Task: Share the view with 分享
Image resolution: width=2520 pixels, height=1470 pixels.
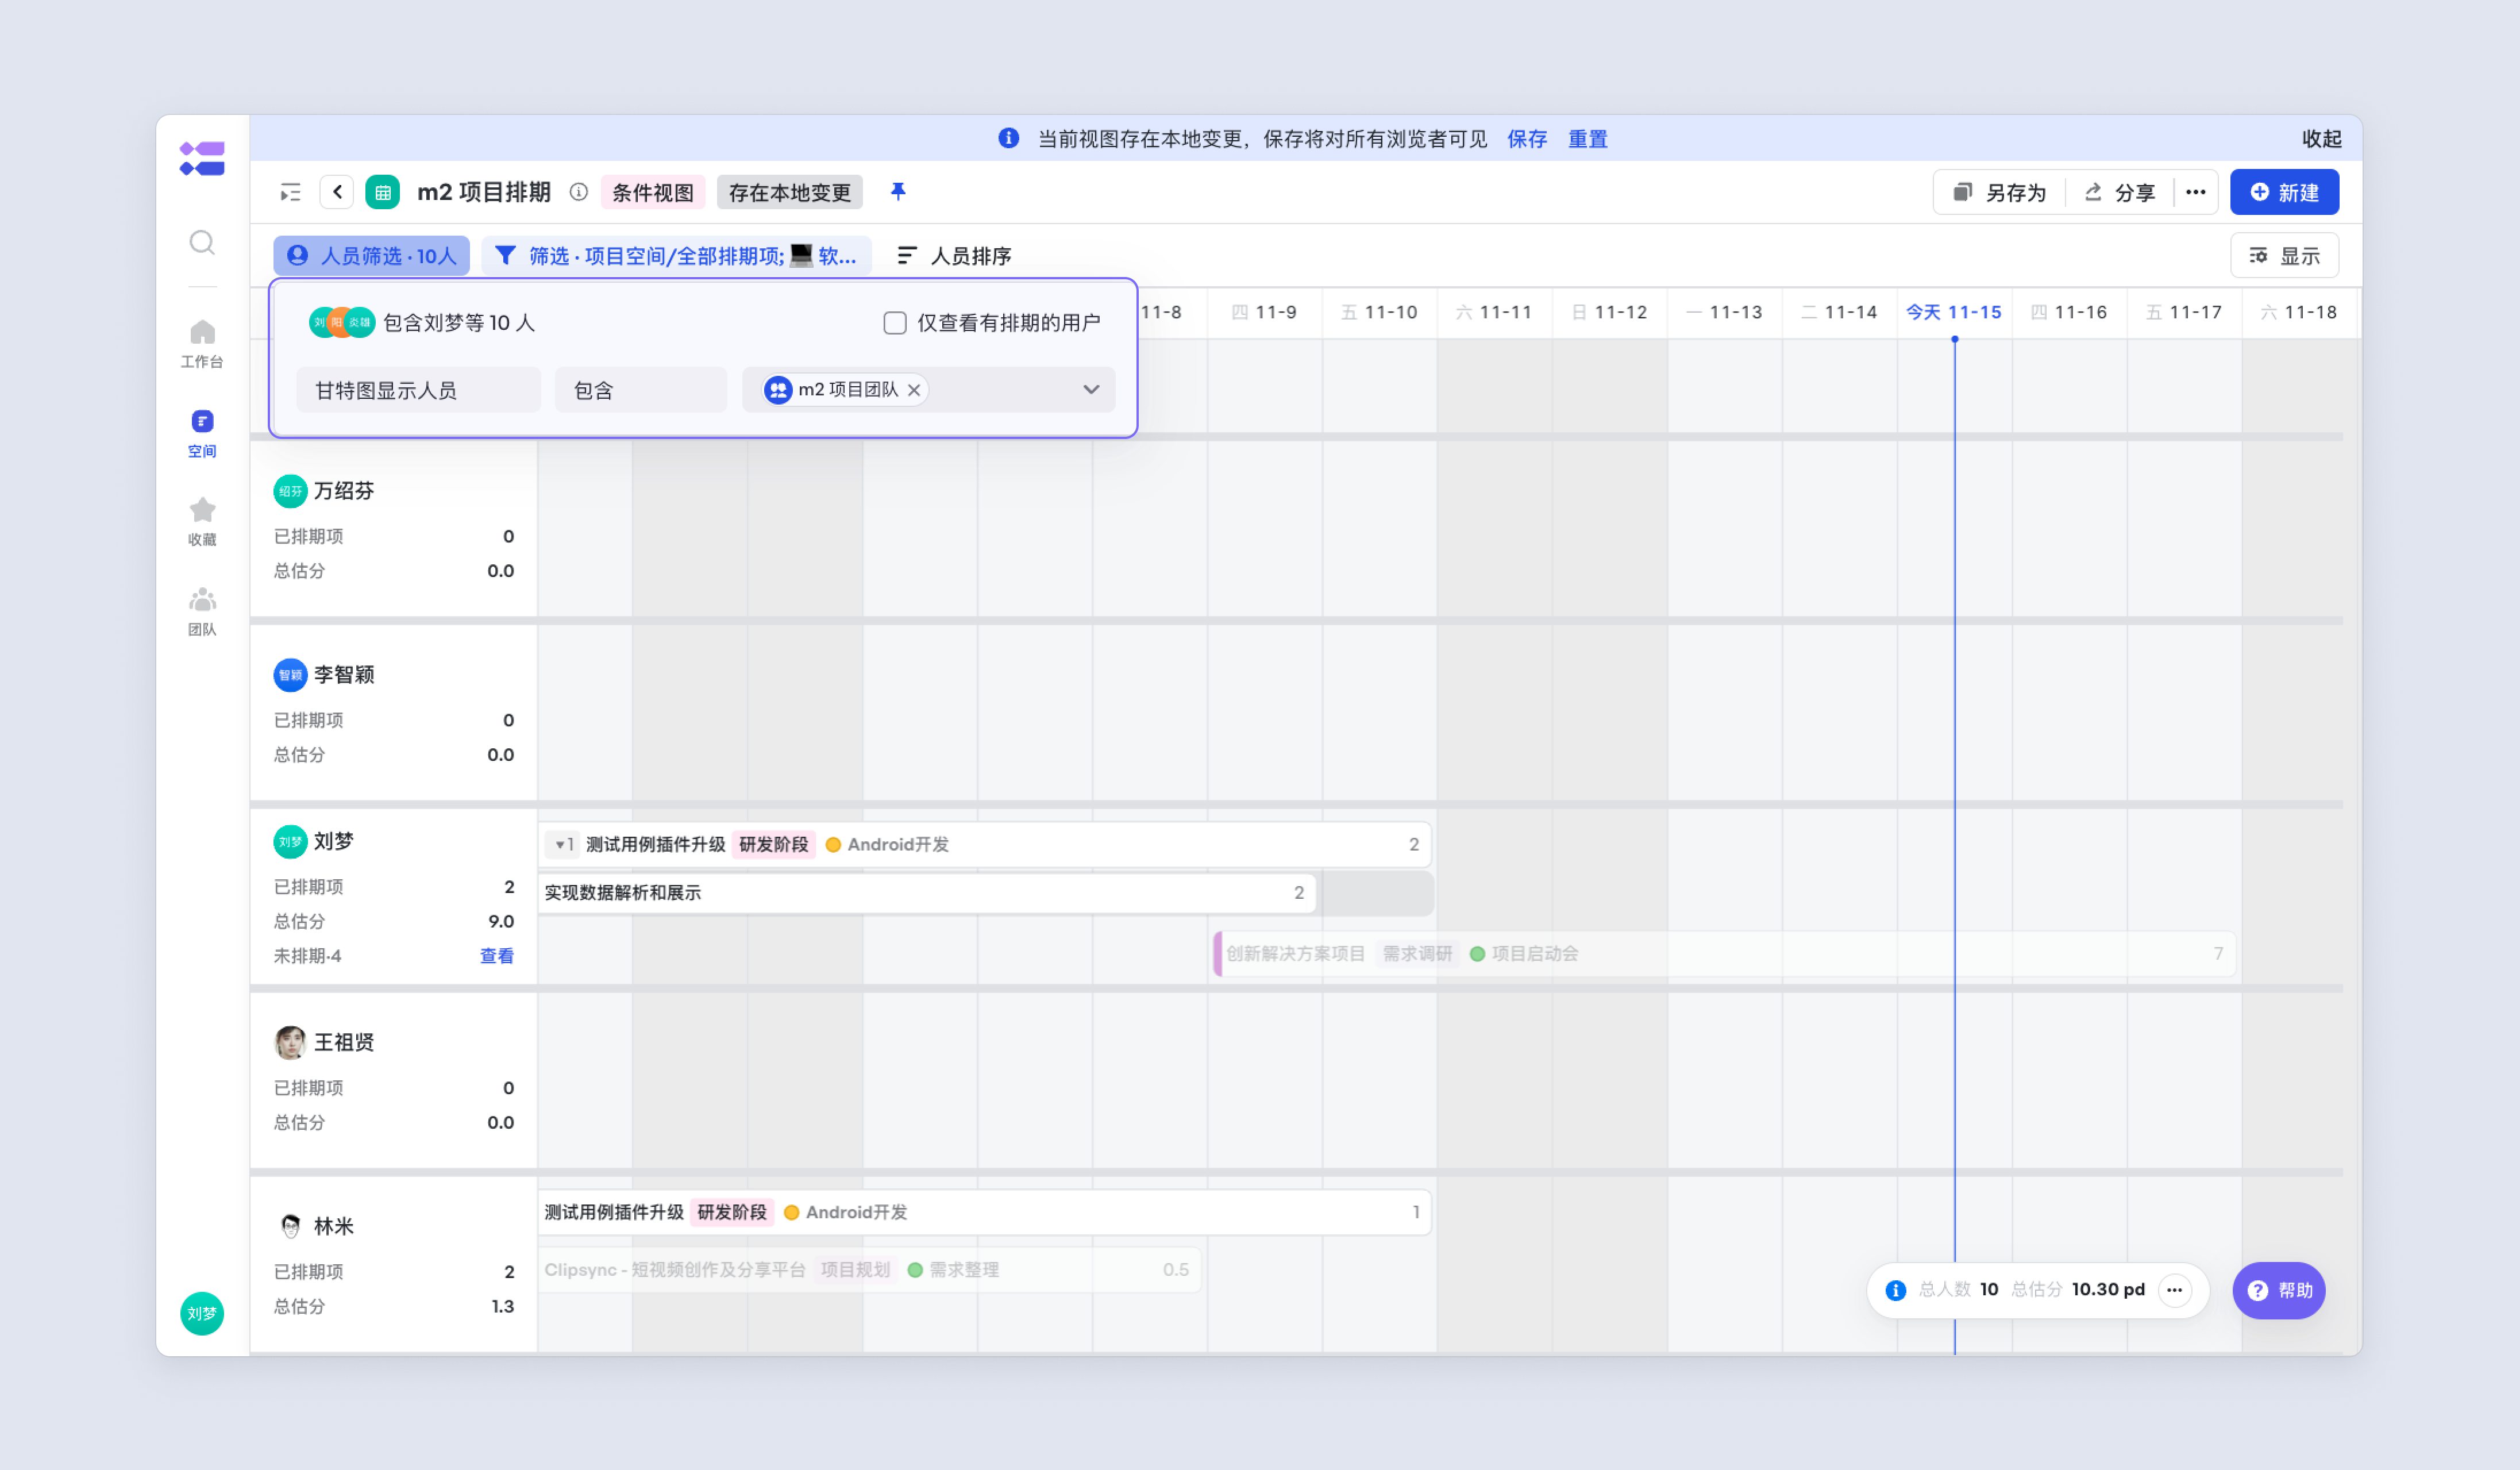Action: pyautogui.click(x=2119, y=192)
